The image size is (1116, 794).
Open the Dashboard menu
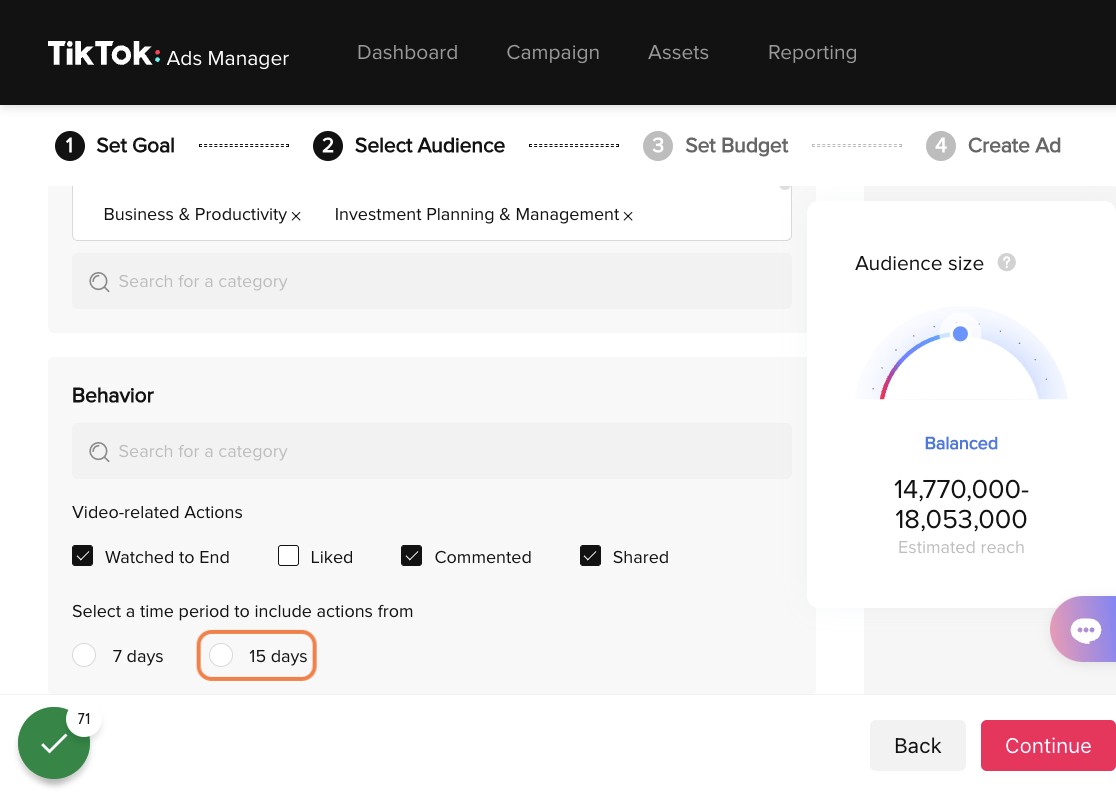pos(407,53)
